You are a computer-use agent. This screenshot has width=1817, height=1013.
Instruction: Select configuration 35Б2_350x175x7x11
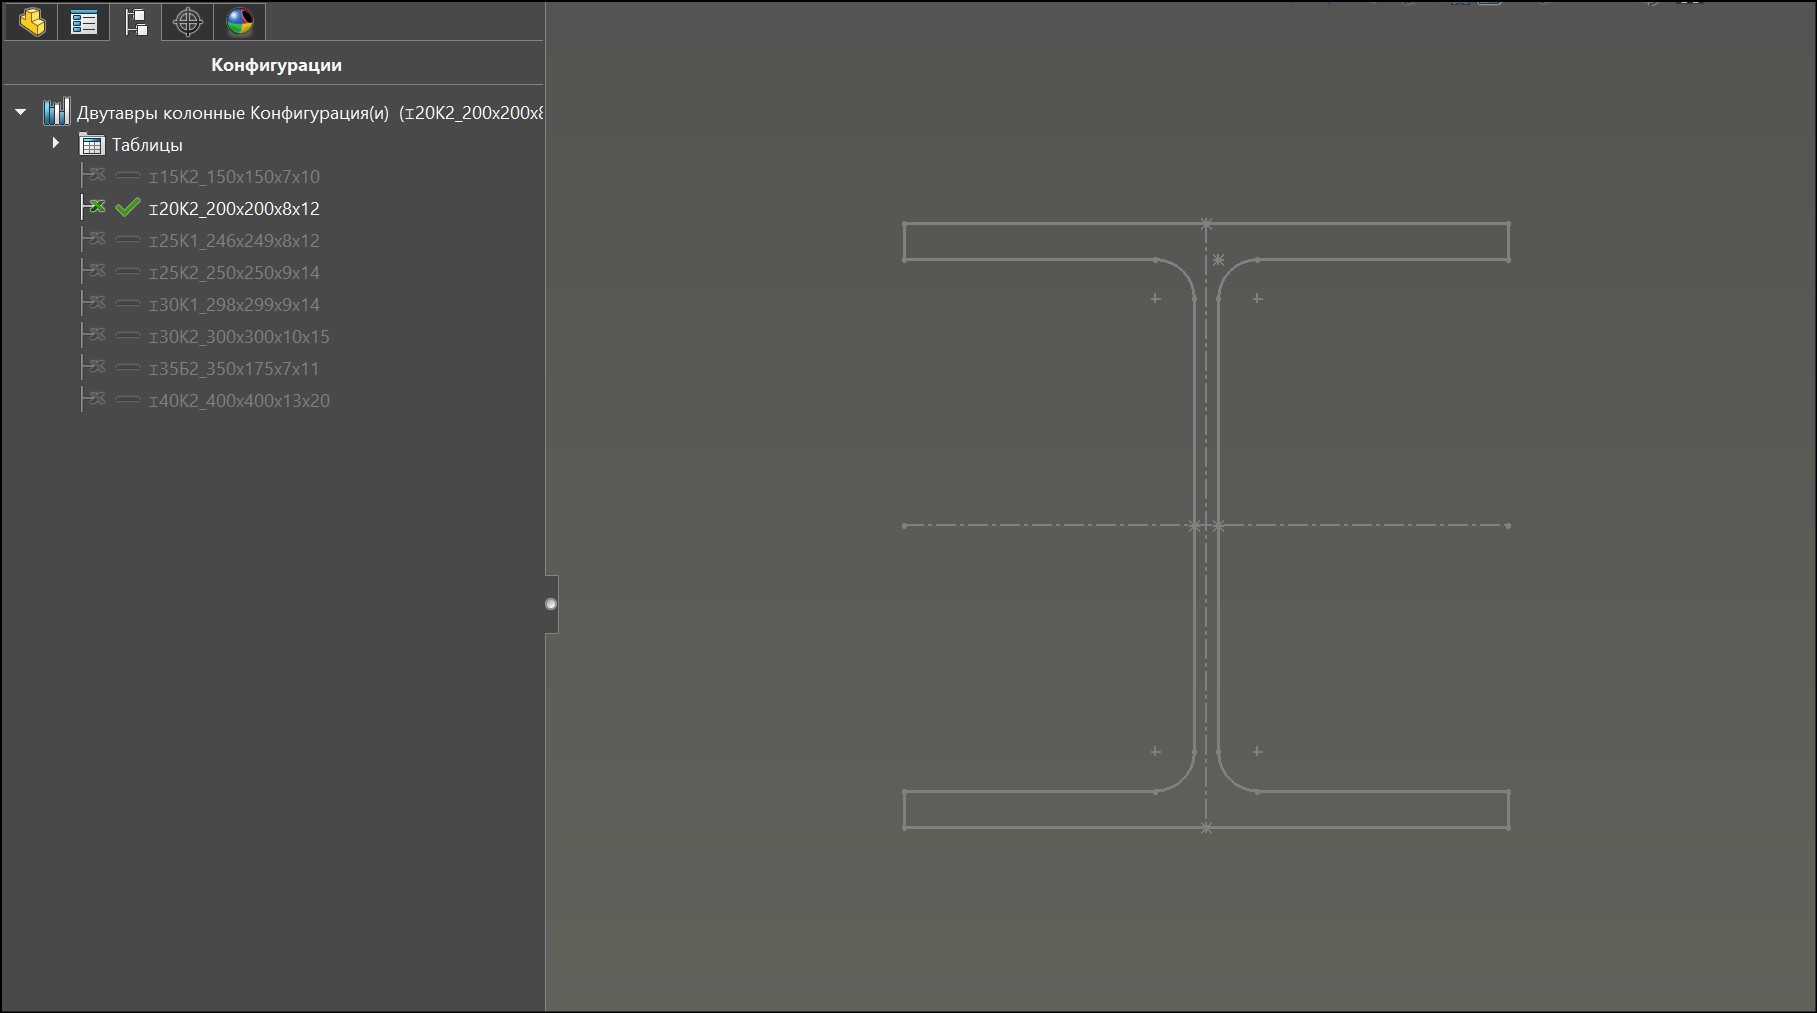pos(234,369)
